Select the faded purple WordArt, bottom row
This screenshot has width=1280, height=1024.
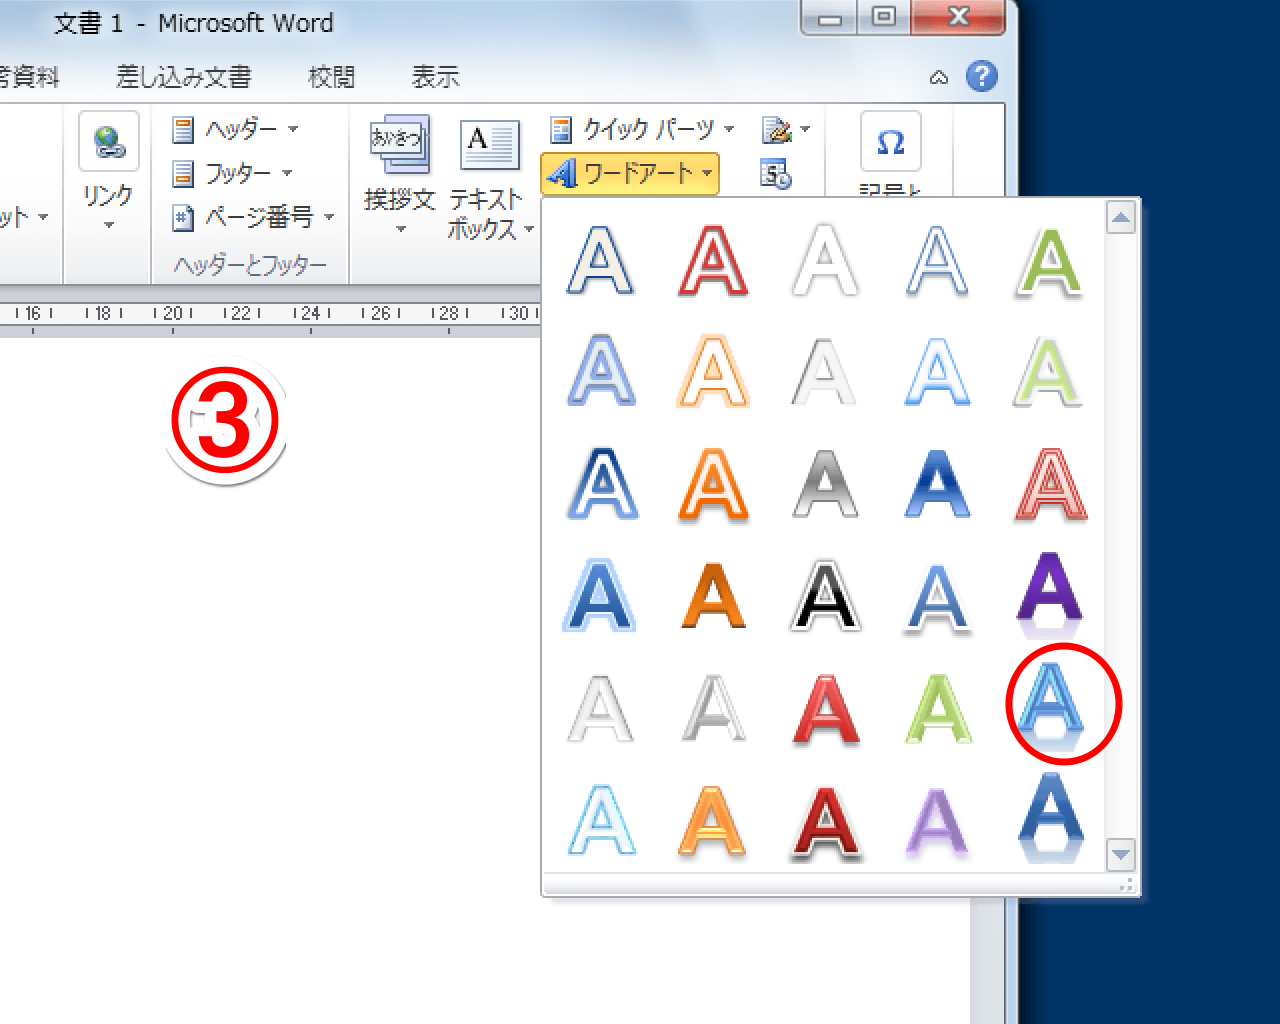tap(937, 822)
